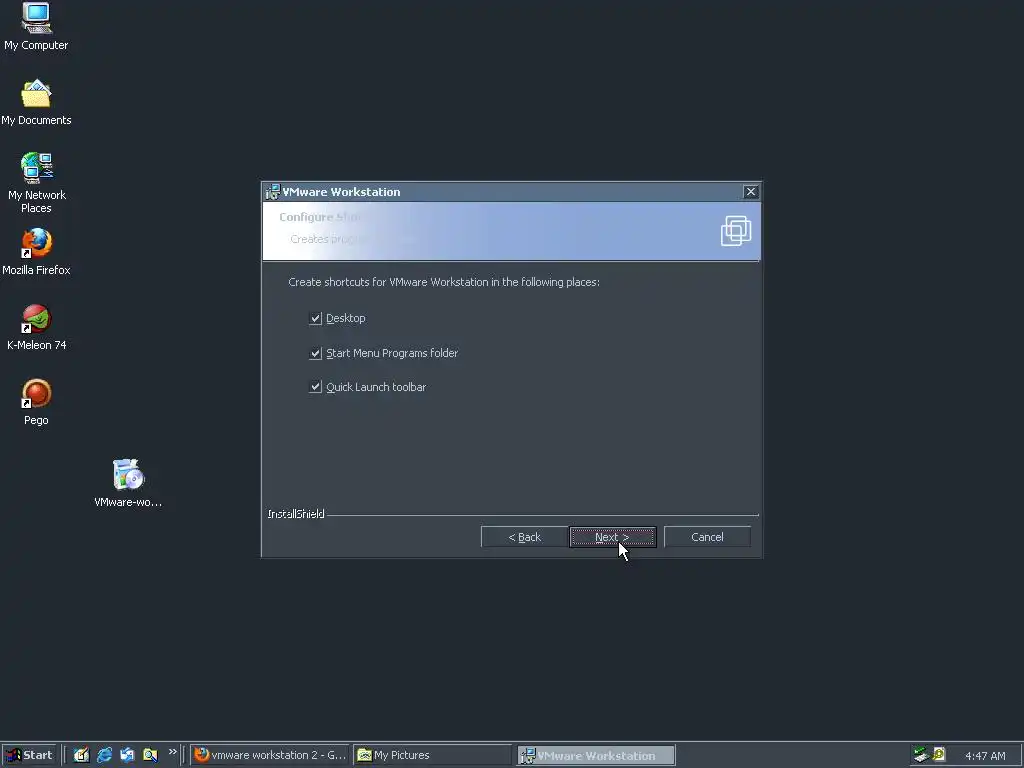Switch to My Pictures taskbar window
This screenshot has width=1024, height=768.
tap(432, 755)
